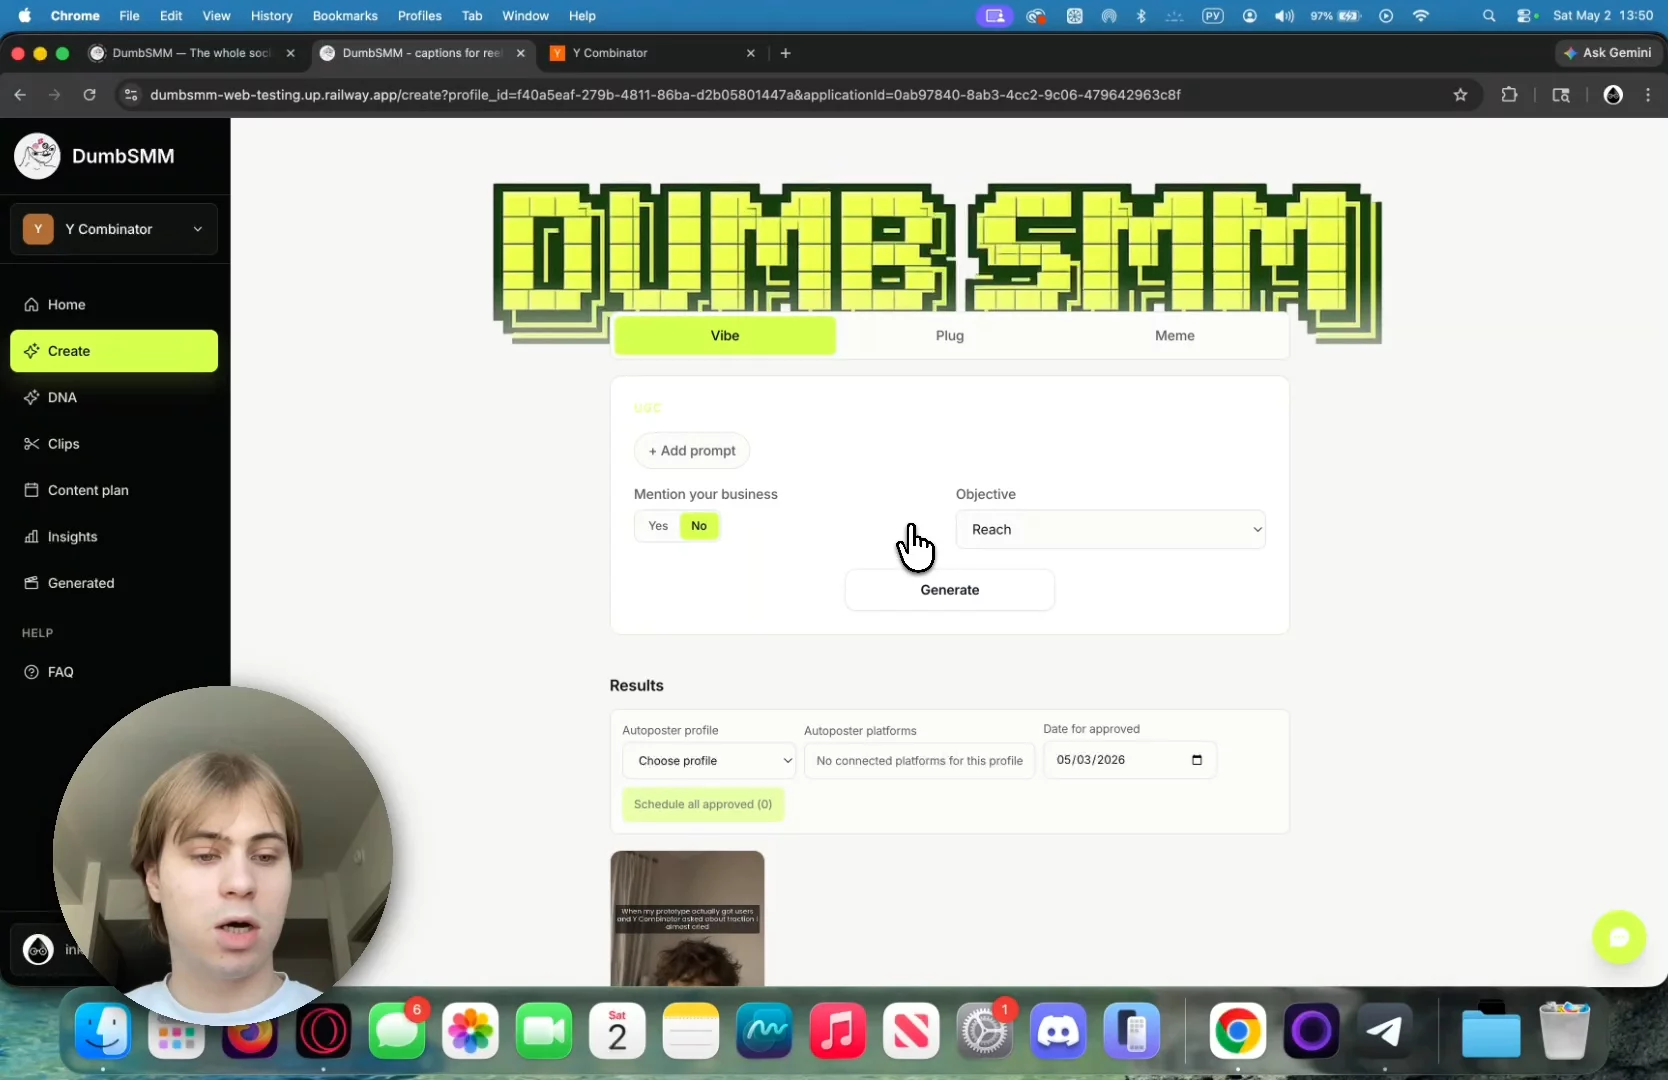Open Spotlight search in menu bar
The width and height of the screenshot is (1668, 1080).
(x=1489, y=16)
